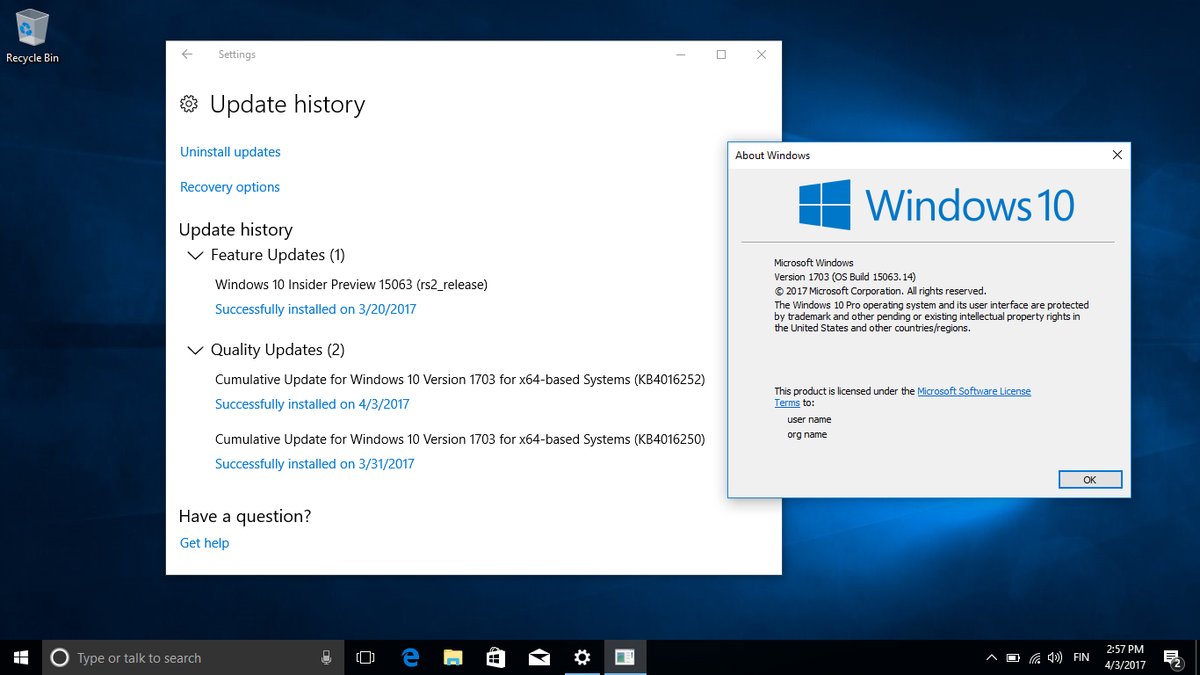Click the gear icon beside Update history
The image size is (1200, 675).
click(x=189, y=104)
